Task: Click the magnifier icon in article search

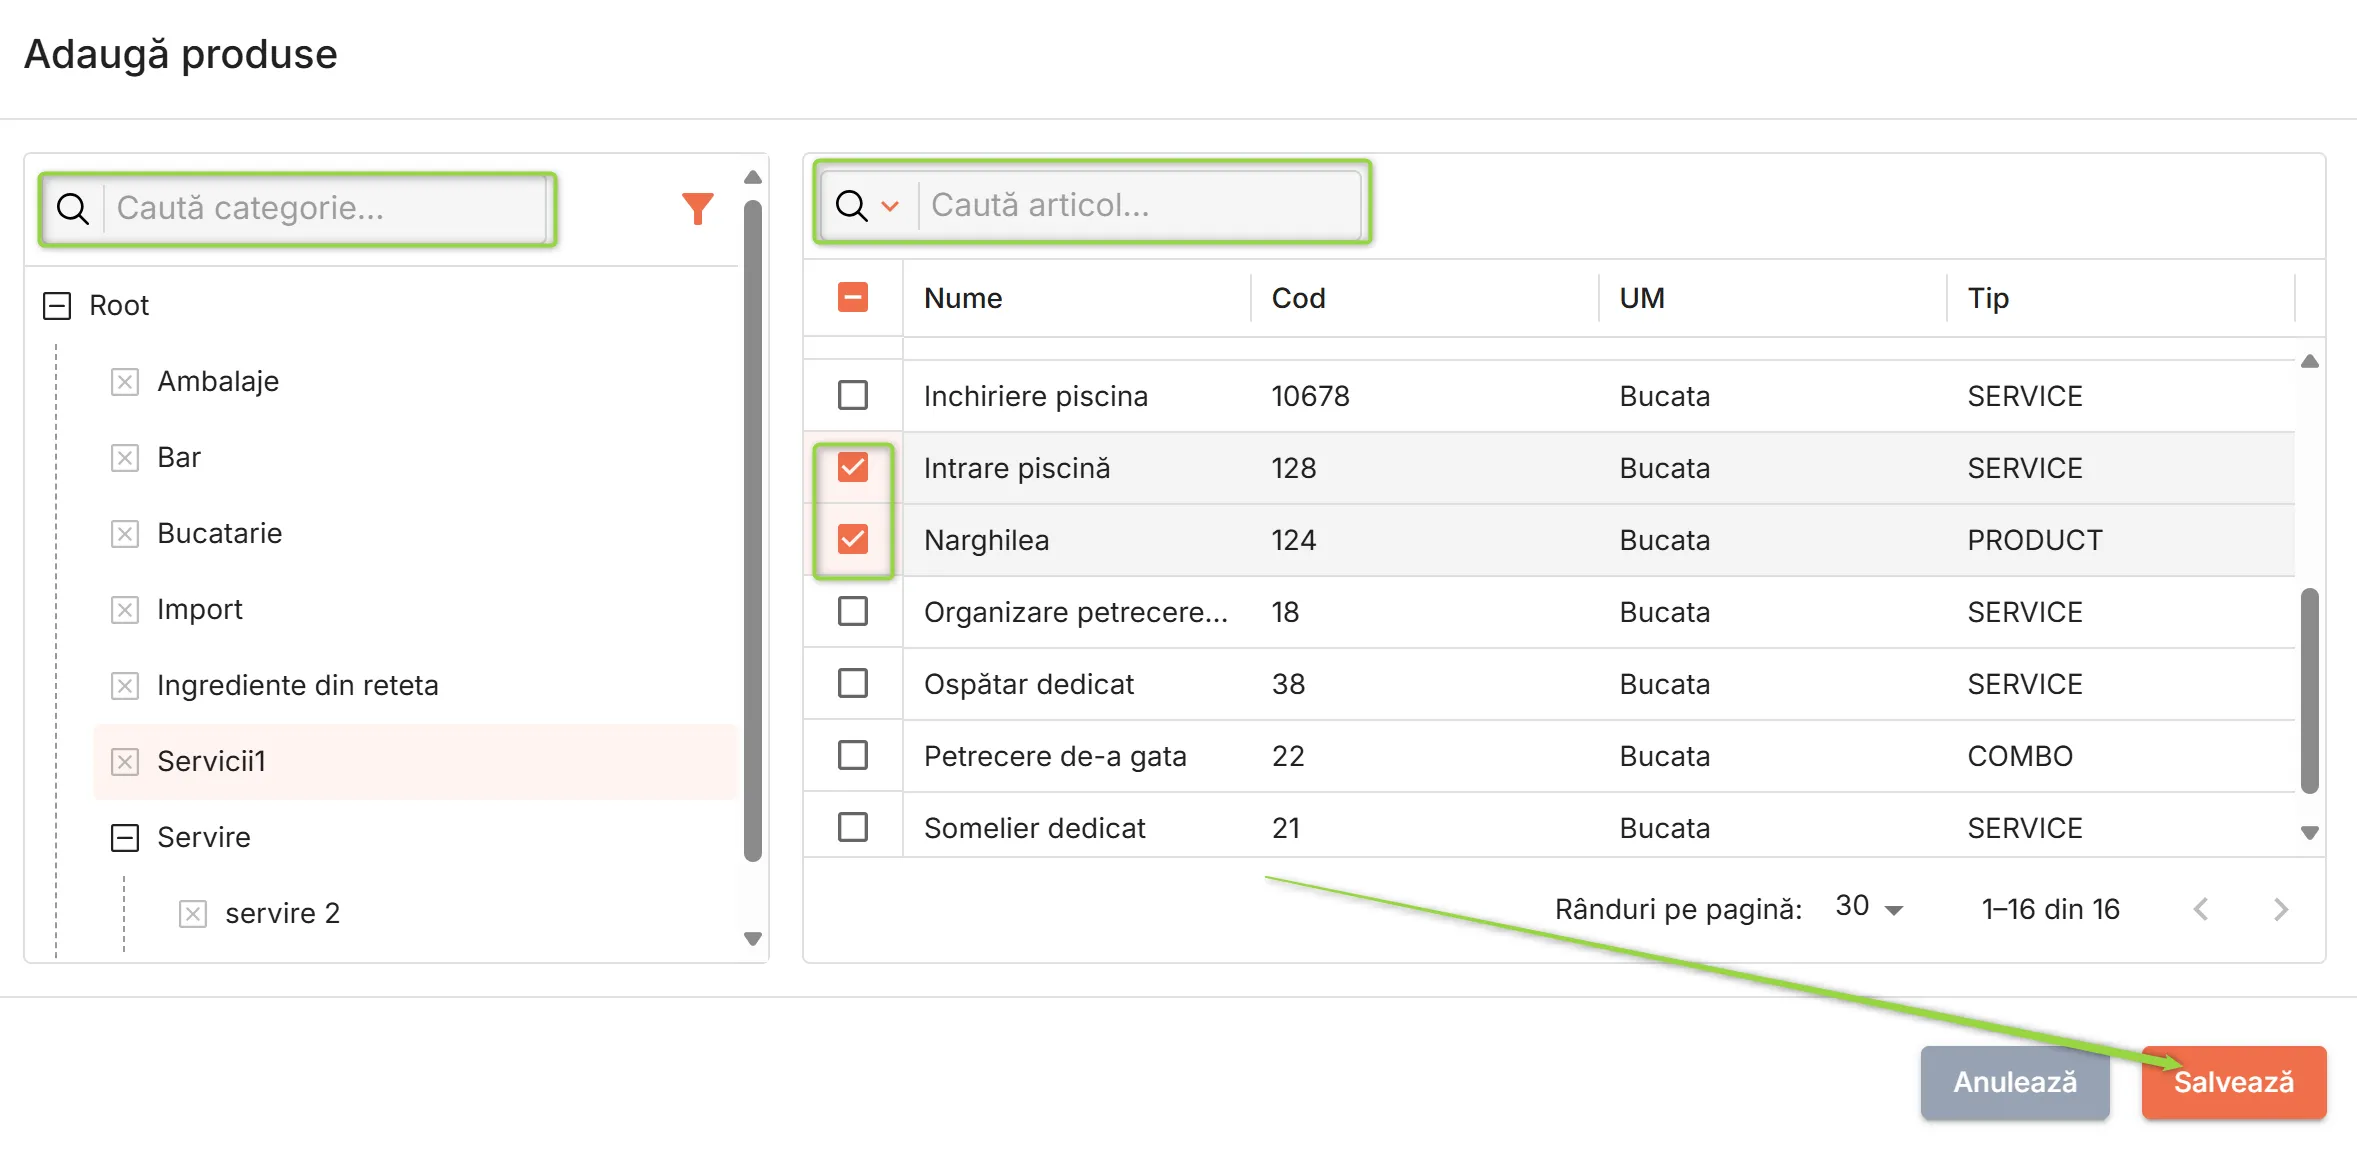Action: [x=851, y=205]
